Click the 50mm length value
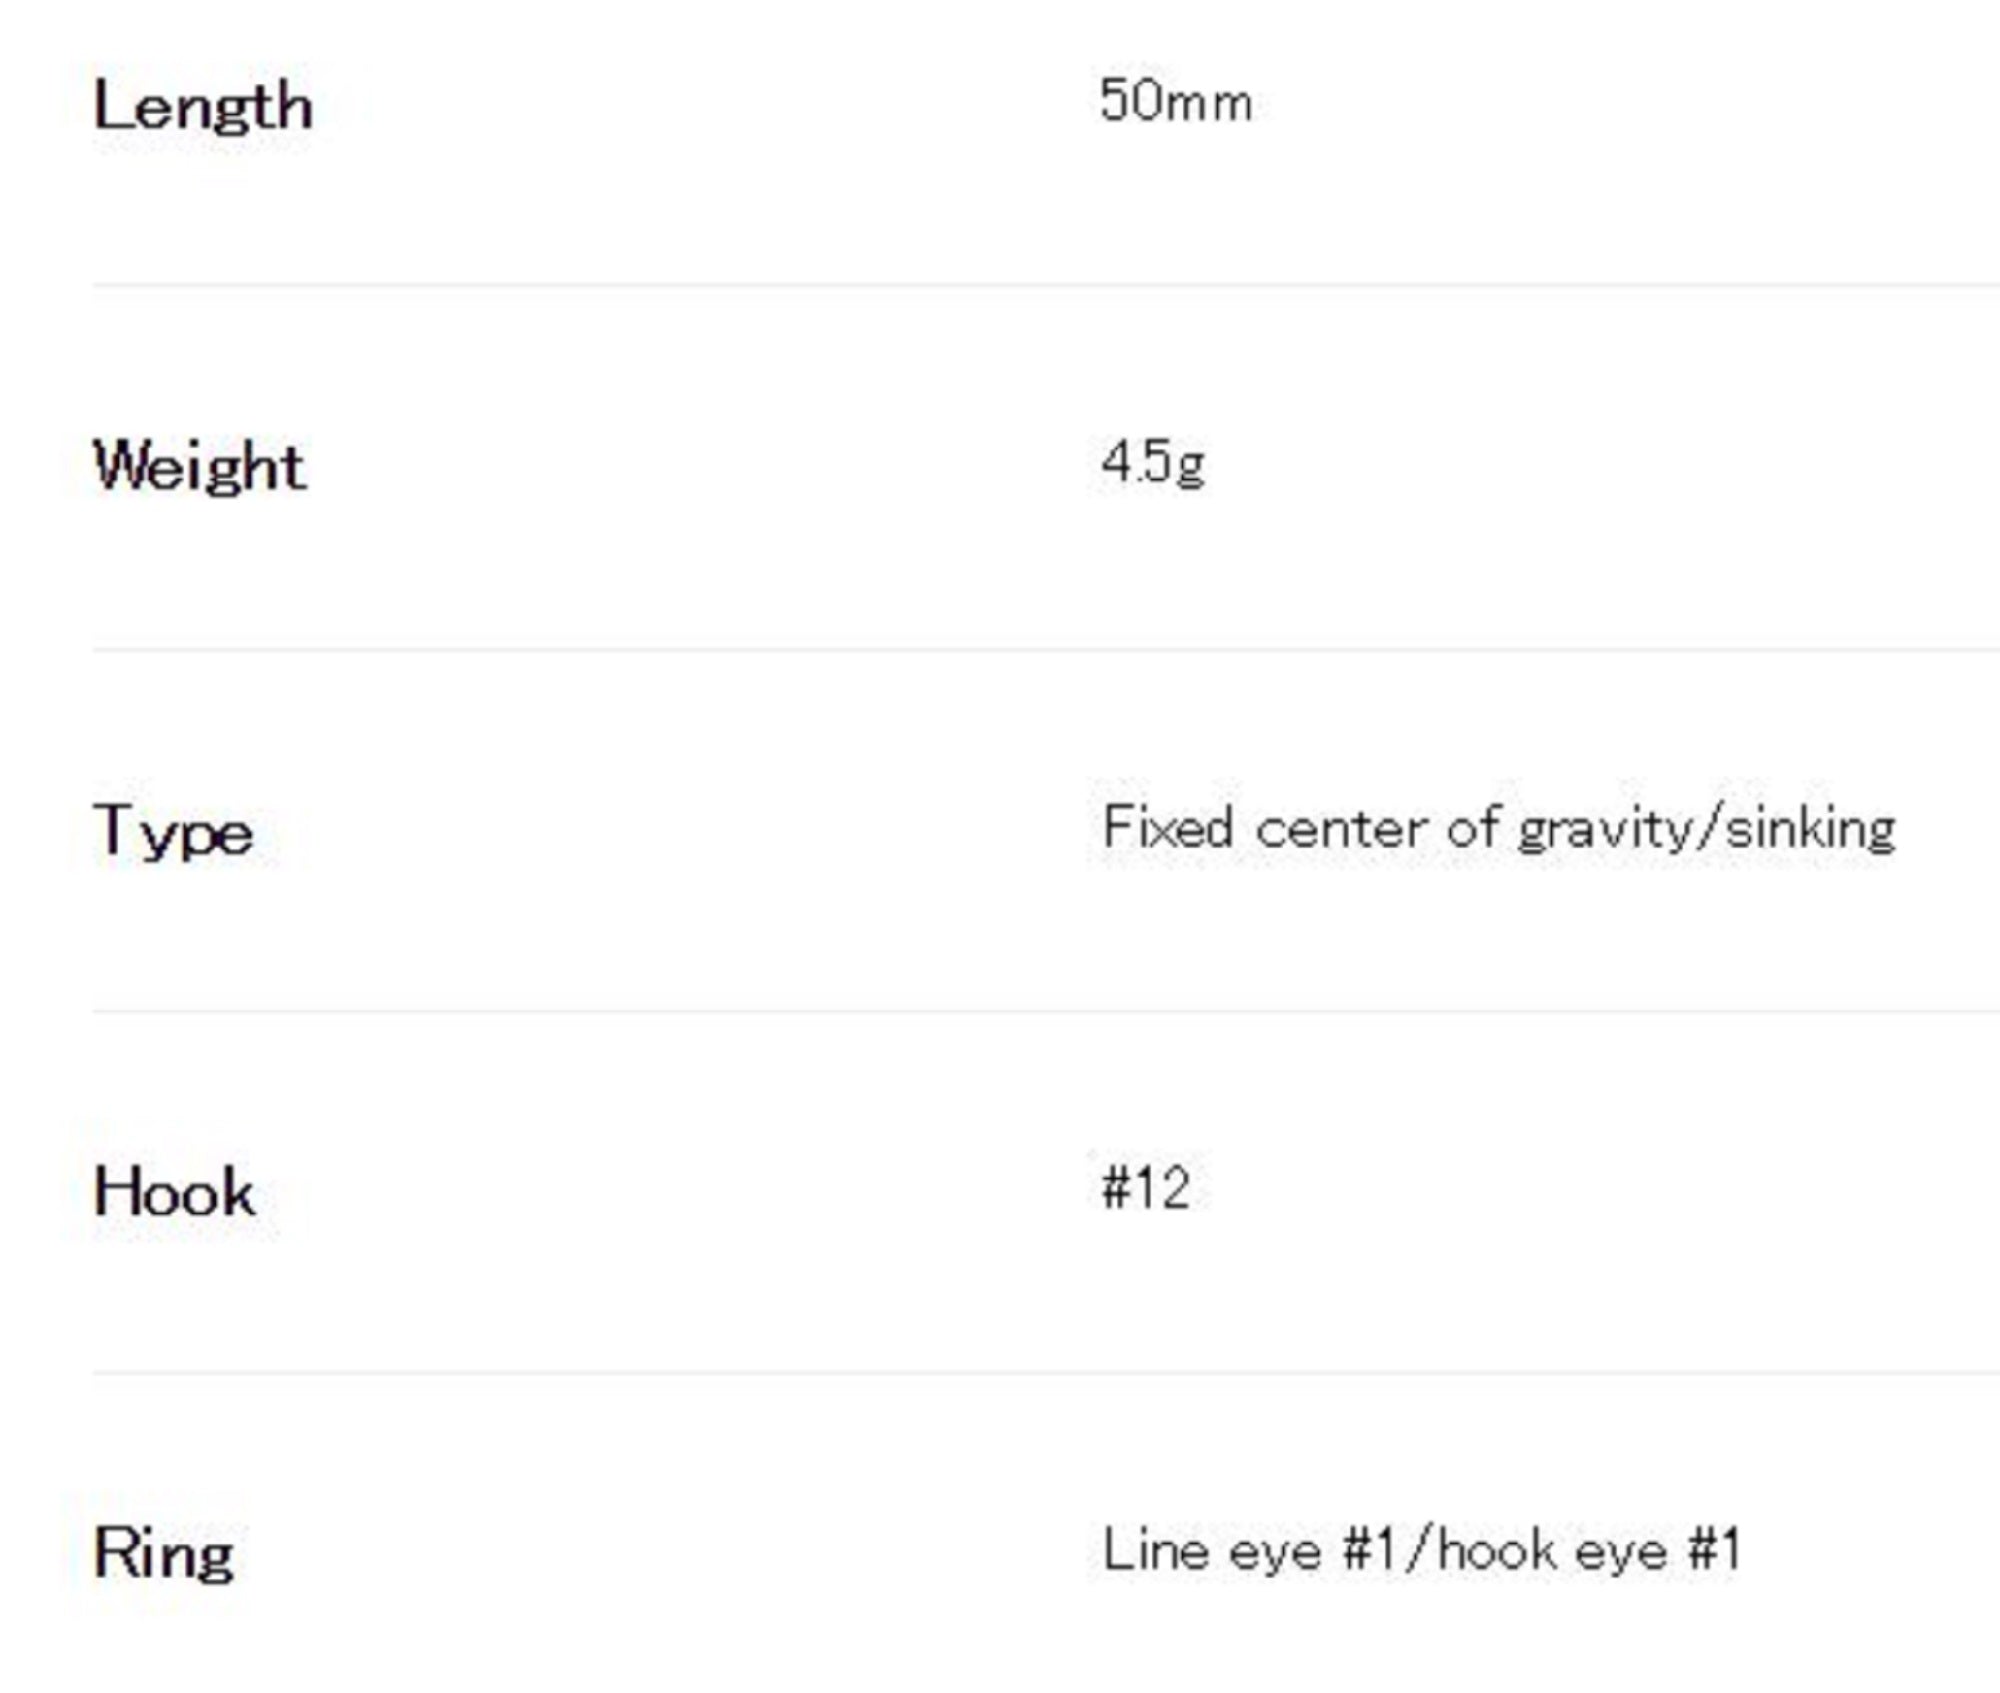 click(x=1175, y=102)
